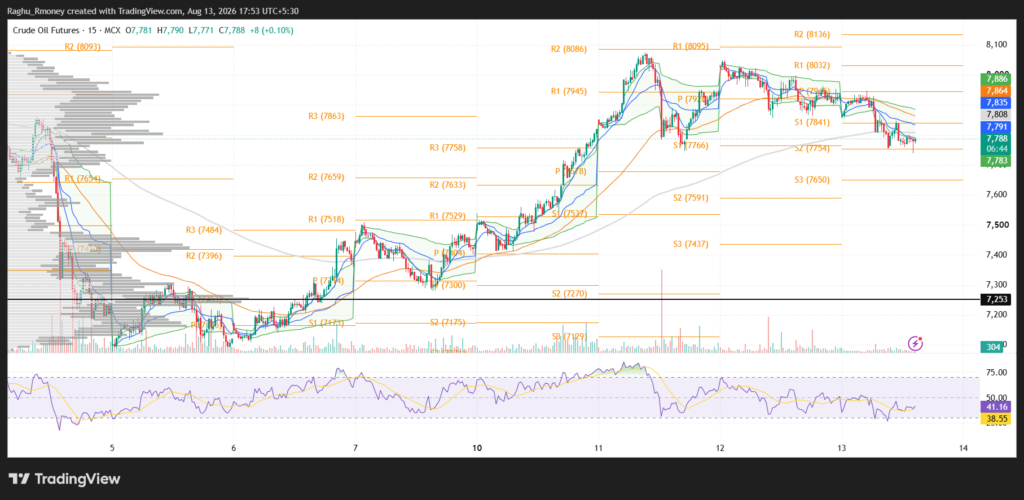Click the 75.00 RSI axis label

[997, 373]
